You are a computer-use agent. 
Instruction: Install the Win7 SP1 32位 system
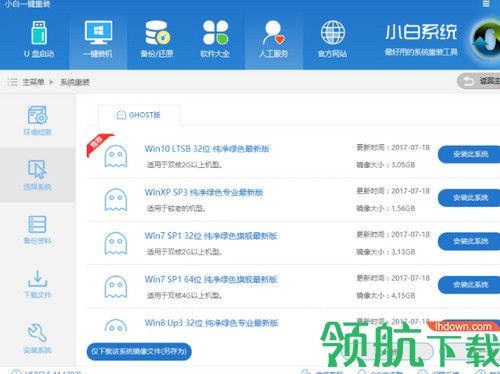(469, 241)
